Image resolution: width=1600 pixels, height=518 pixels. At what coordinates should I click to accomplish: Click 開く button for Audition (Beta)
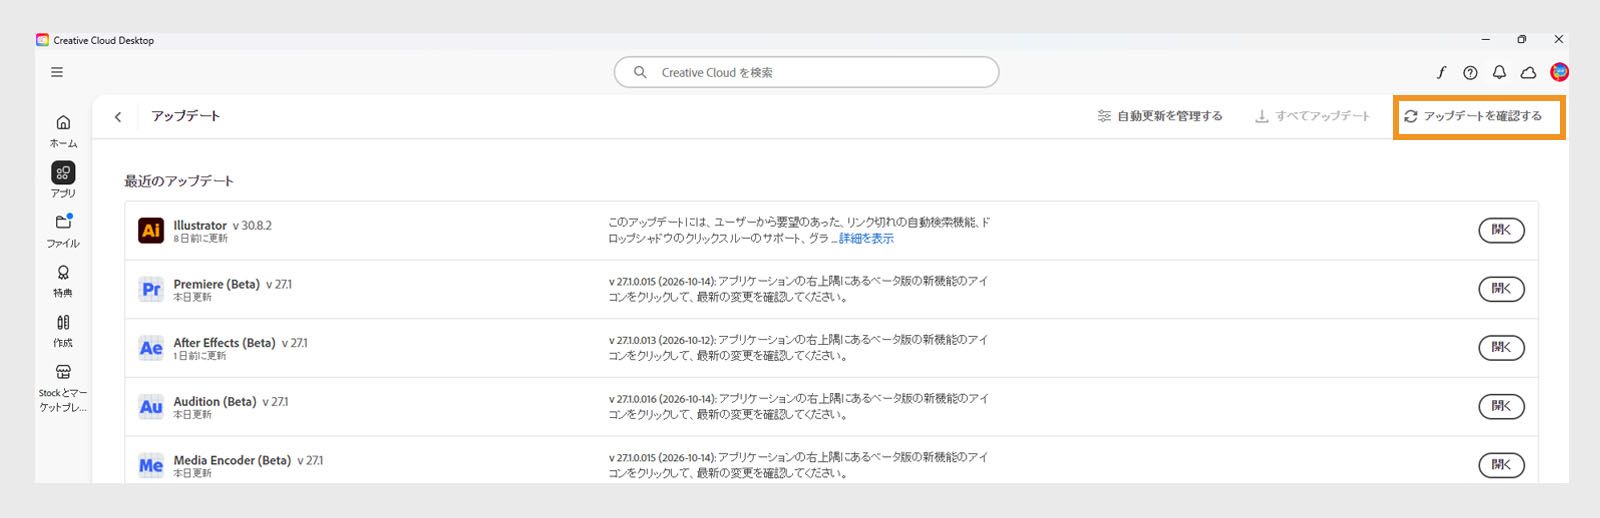[x=1501, y=406]
